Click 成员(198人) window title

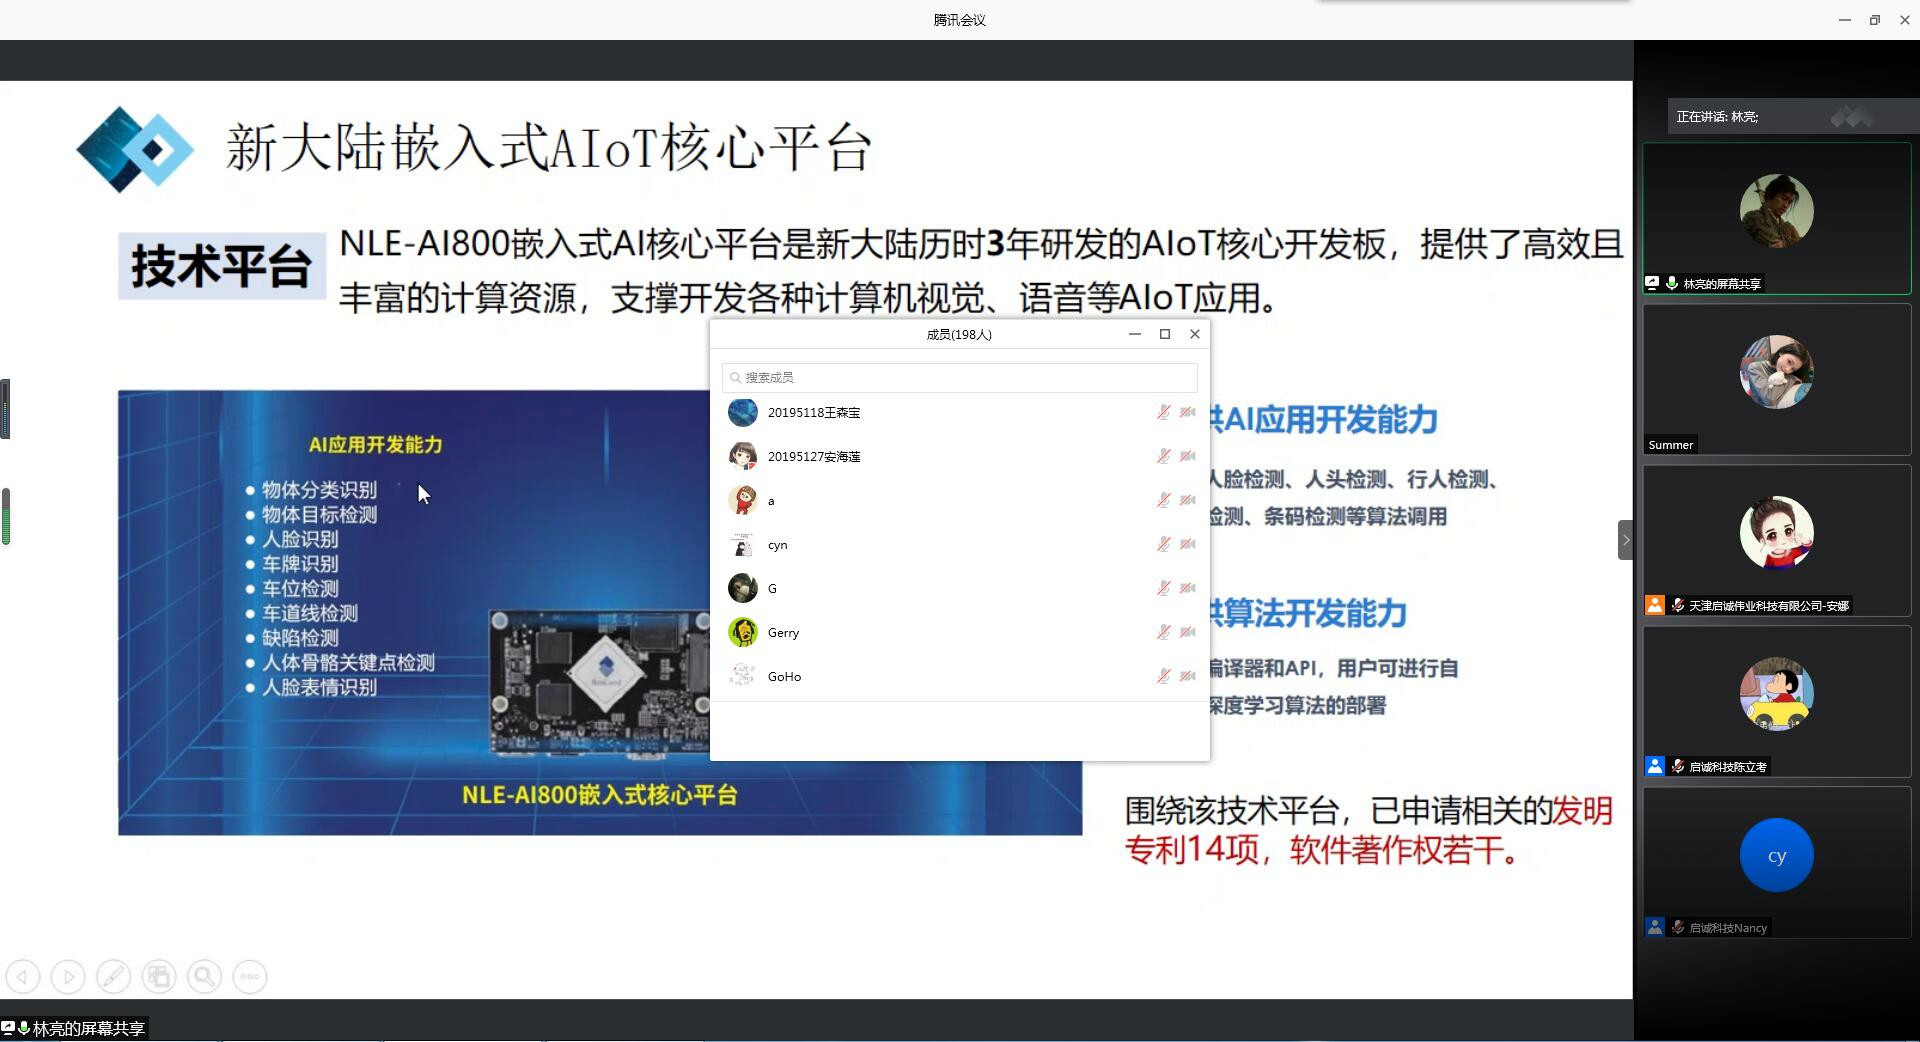pyautogui.click(x=959, y=335)
